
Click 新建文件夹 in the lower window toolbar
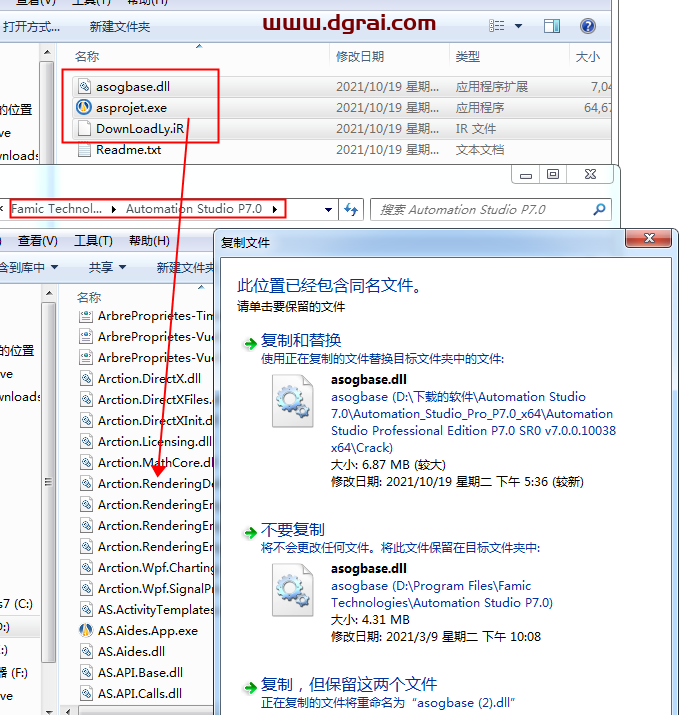point(185,268)
